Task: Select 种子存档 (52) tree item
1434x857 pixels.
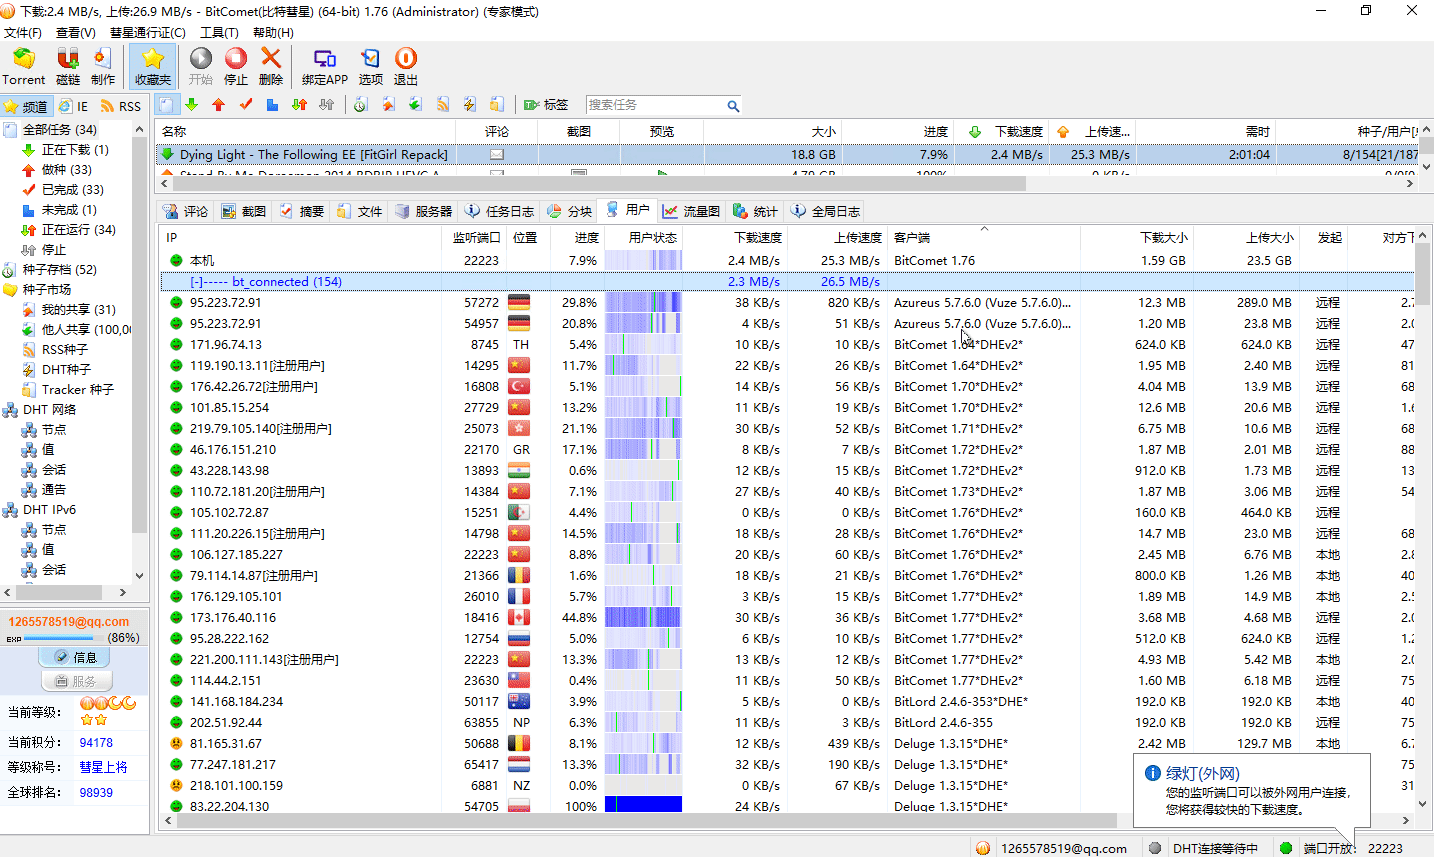Action: coord(59,269)
